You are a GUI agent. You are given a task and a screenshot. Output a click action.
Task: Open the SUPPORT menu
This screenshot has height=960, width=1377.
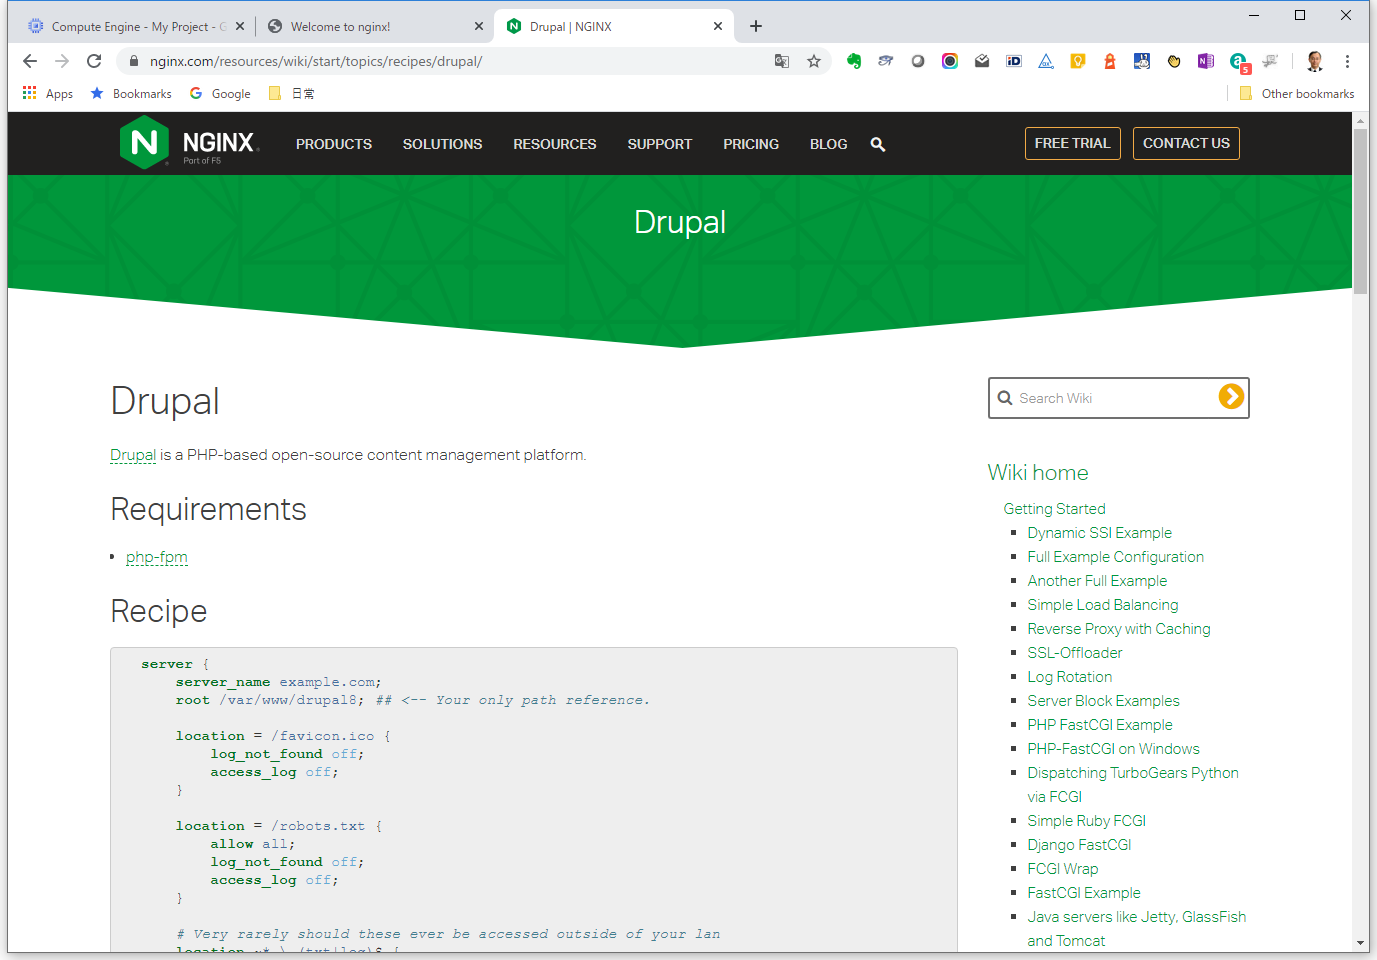point(660,144)
